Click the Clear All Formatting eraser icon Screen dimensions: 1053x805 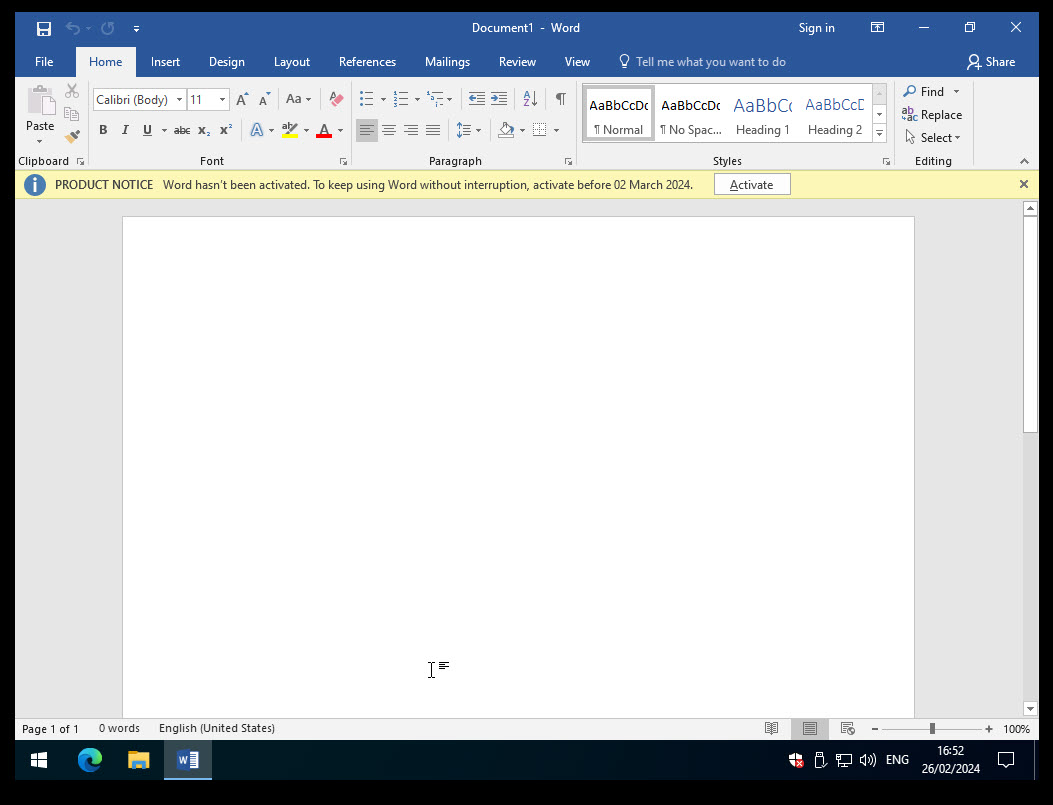[x=336, y=99]
